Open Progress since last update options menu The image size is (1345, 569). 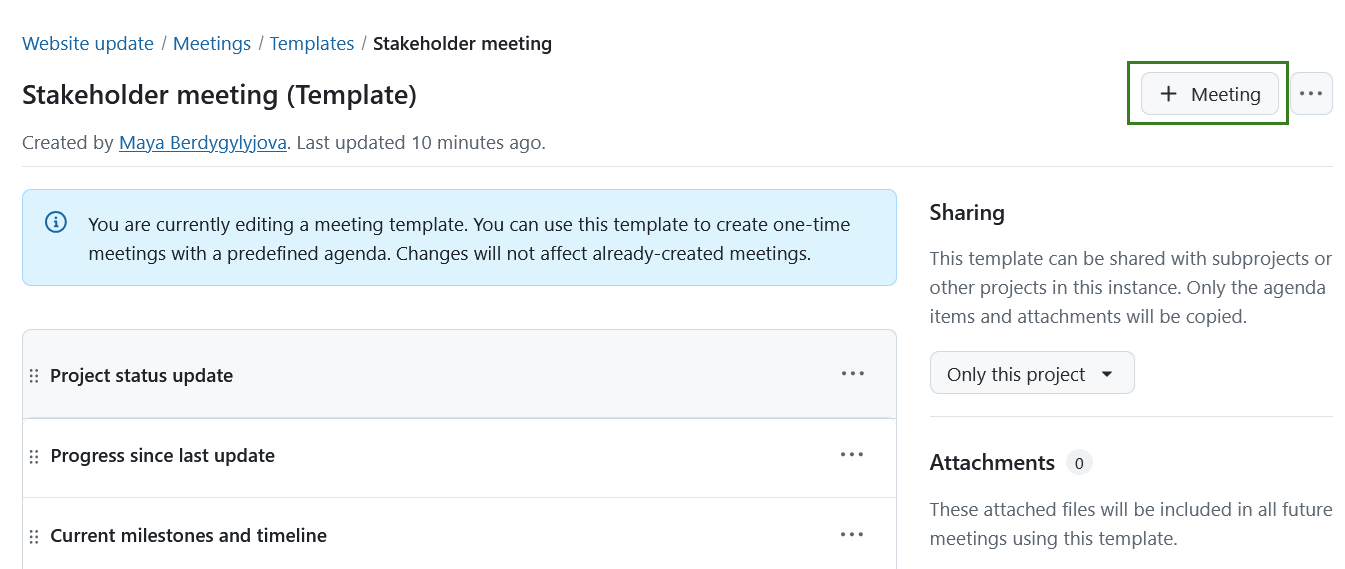tap(852, 455)
